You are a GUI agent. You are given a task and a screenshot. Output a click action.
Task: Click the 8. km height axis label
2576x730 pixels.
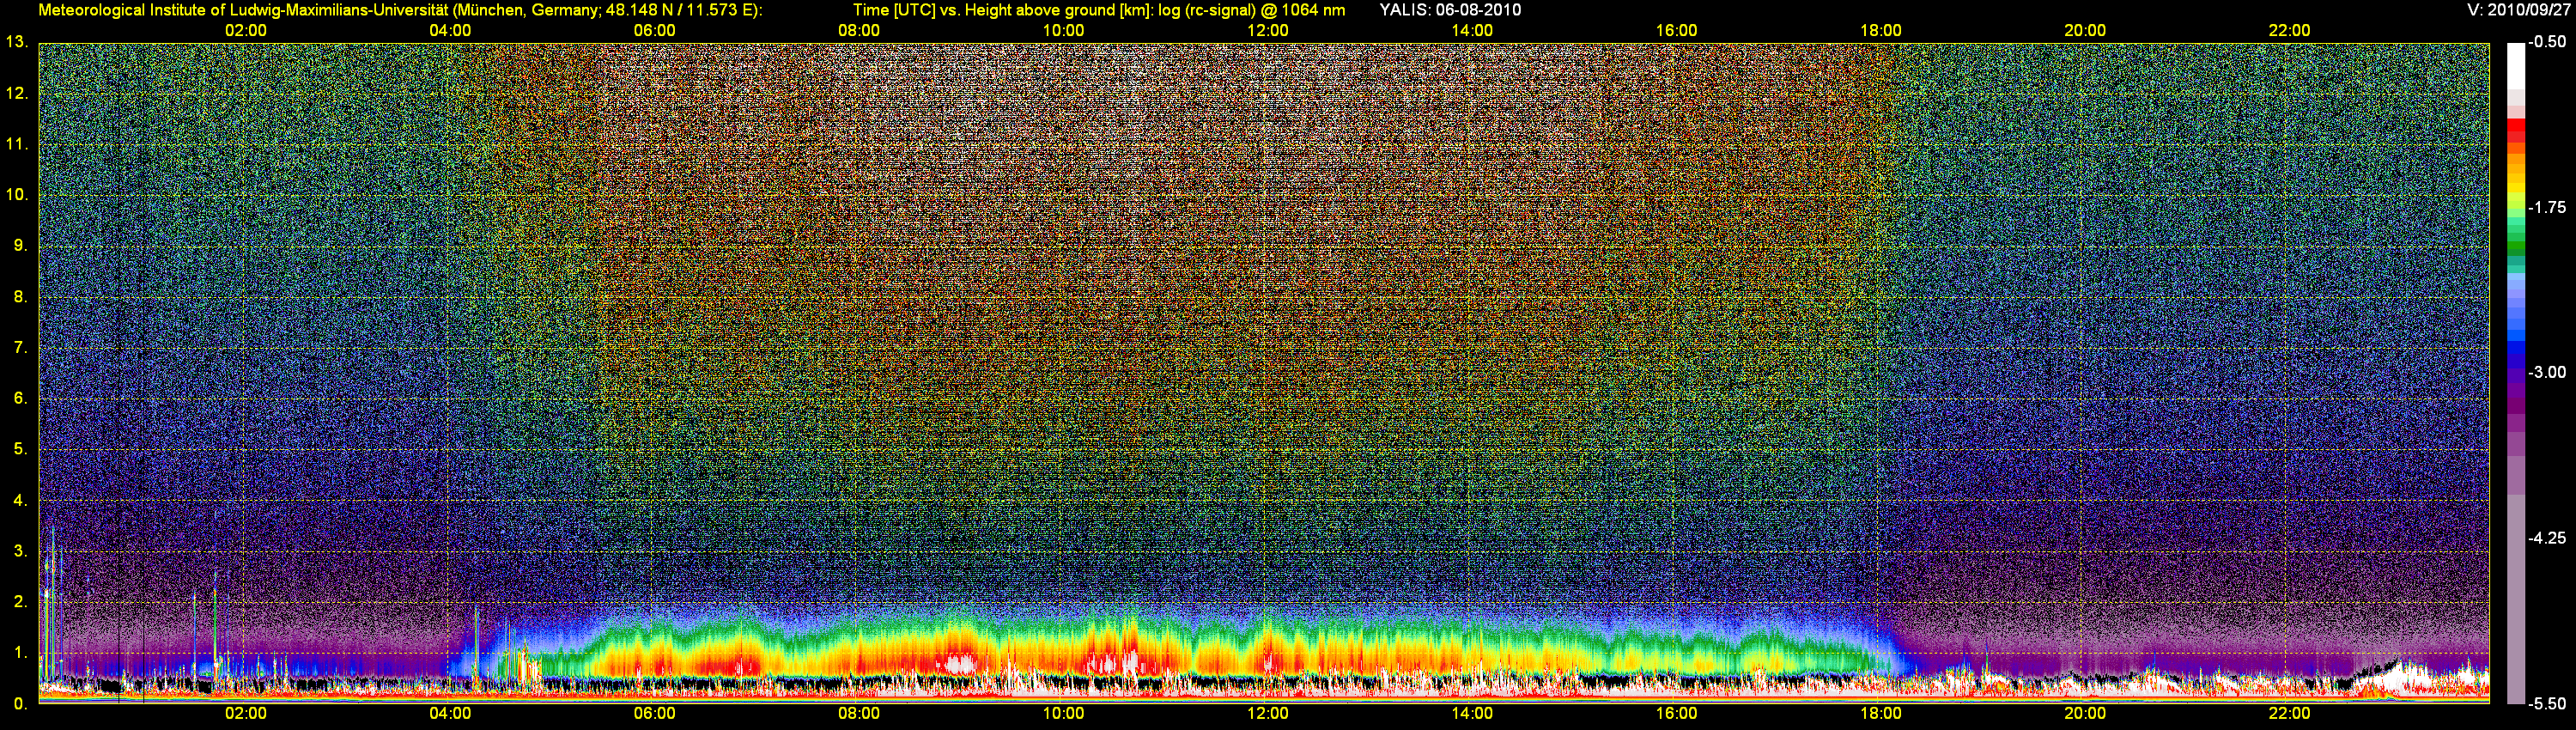click(20, 296)
